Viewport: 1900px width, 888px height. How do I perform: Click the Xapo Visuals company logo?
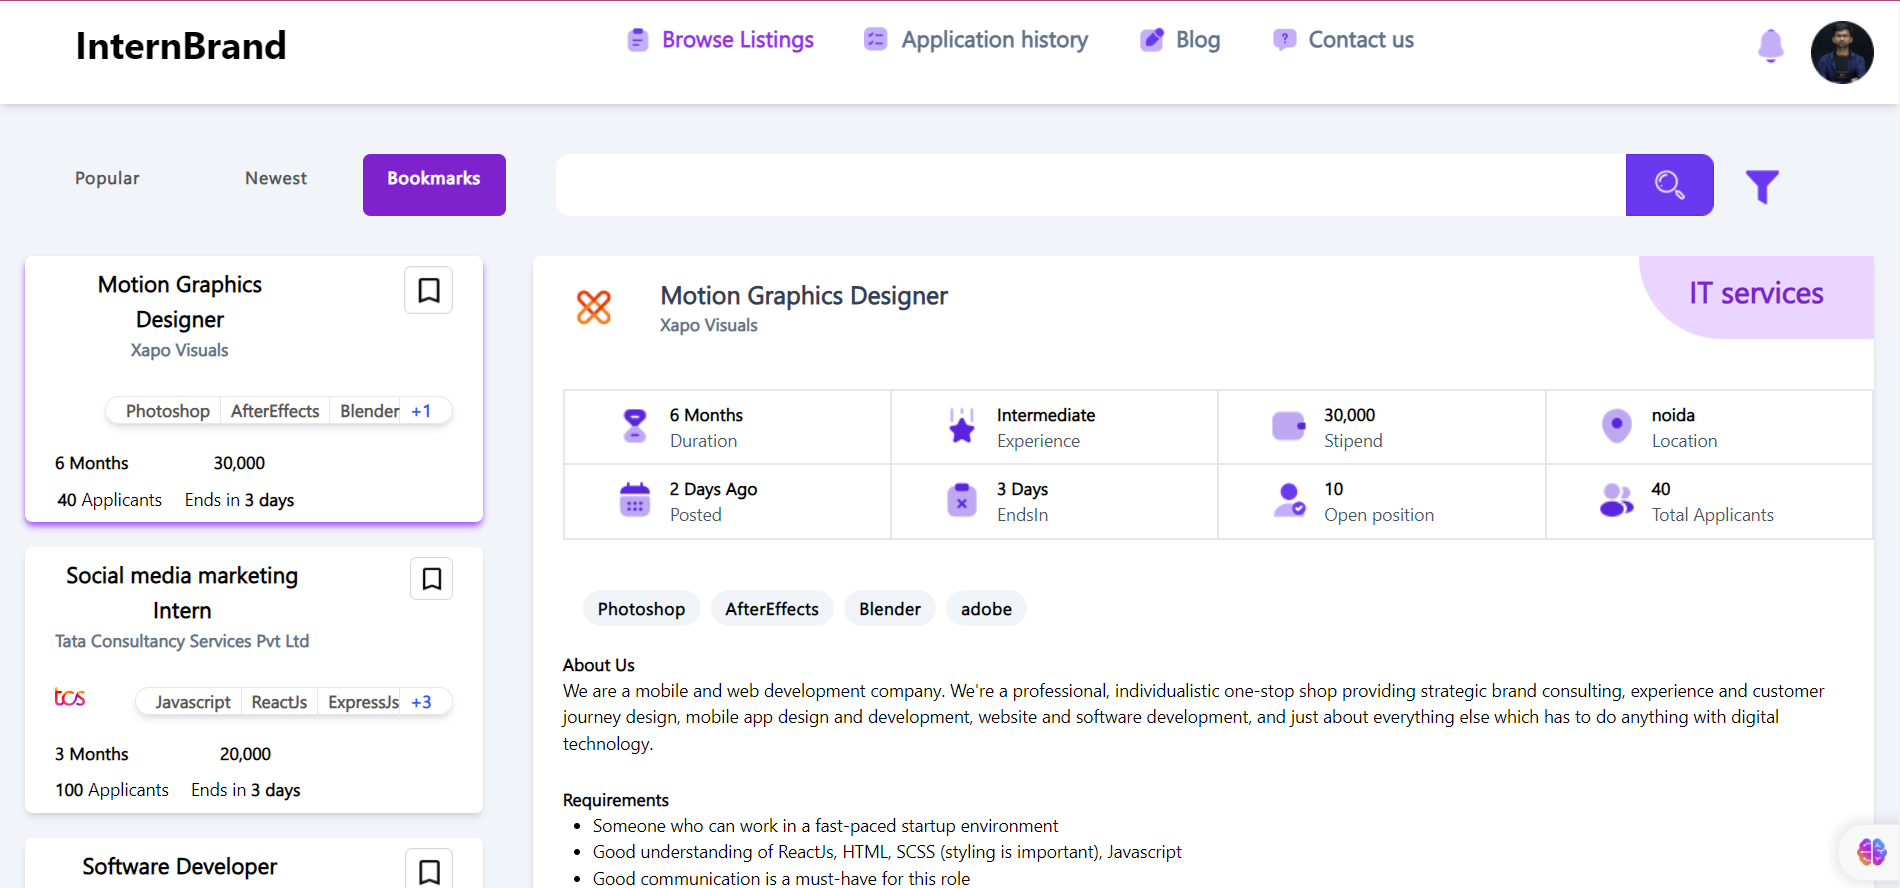coord(594,307)
